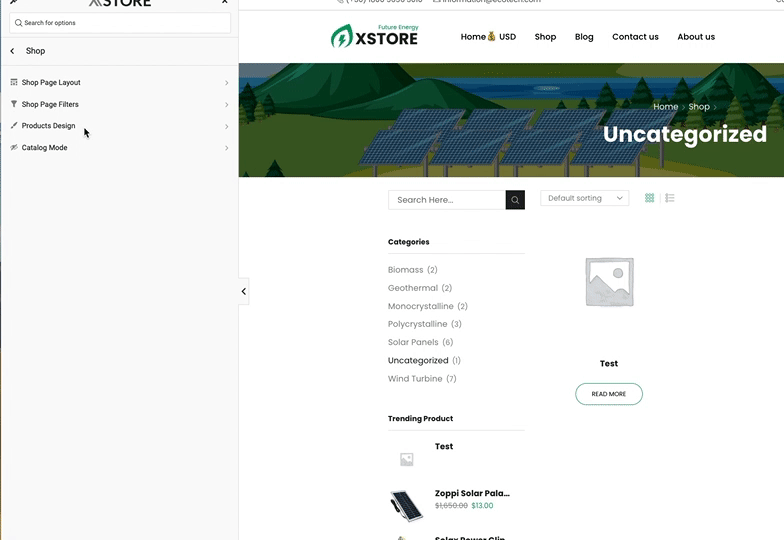Open Catalog Mode settings
This screenshot has height=540, width=784.
120,148
